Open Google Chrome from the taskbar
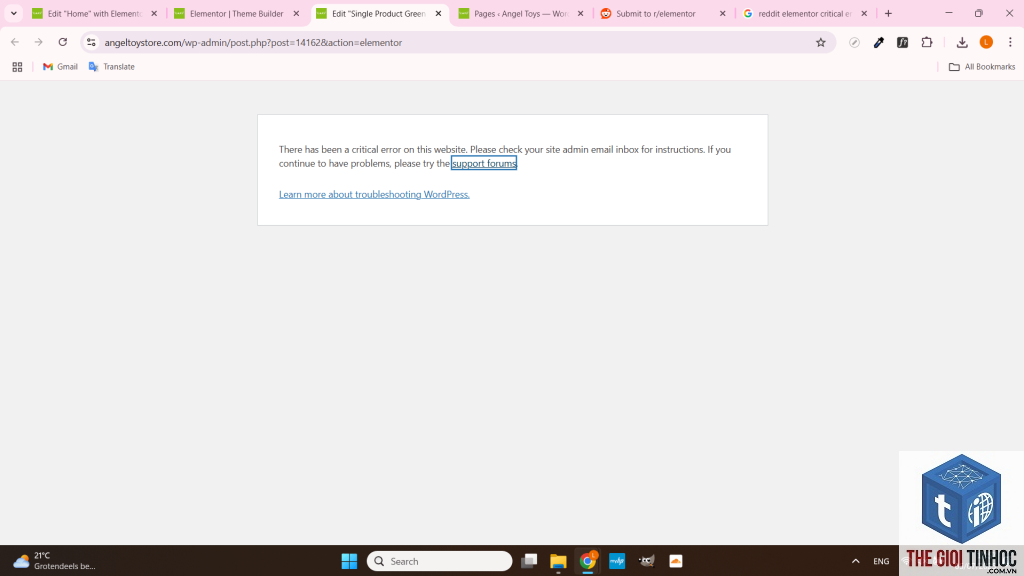The width and height of the screenshot is (1024, 576). [588, 561]
